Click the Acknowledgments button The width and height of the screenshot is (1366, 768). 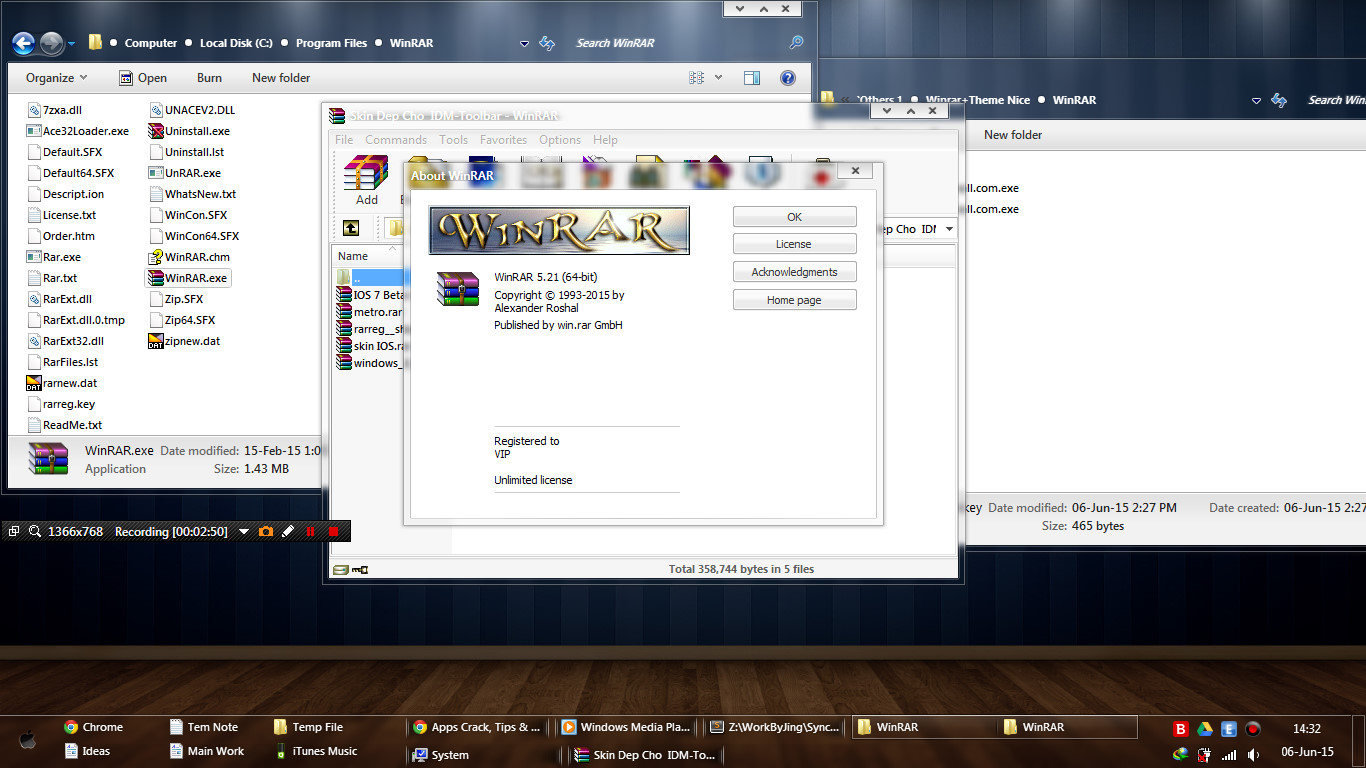pos(794,272)
